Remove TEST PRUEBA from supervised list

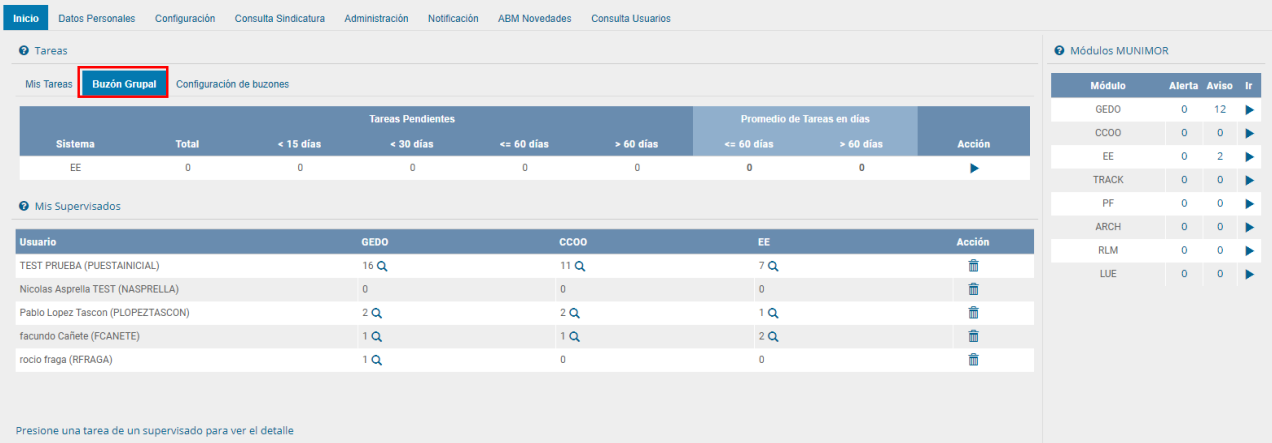tap(973, 266)
